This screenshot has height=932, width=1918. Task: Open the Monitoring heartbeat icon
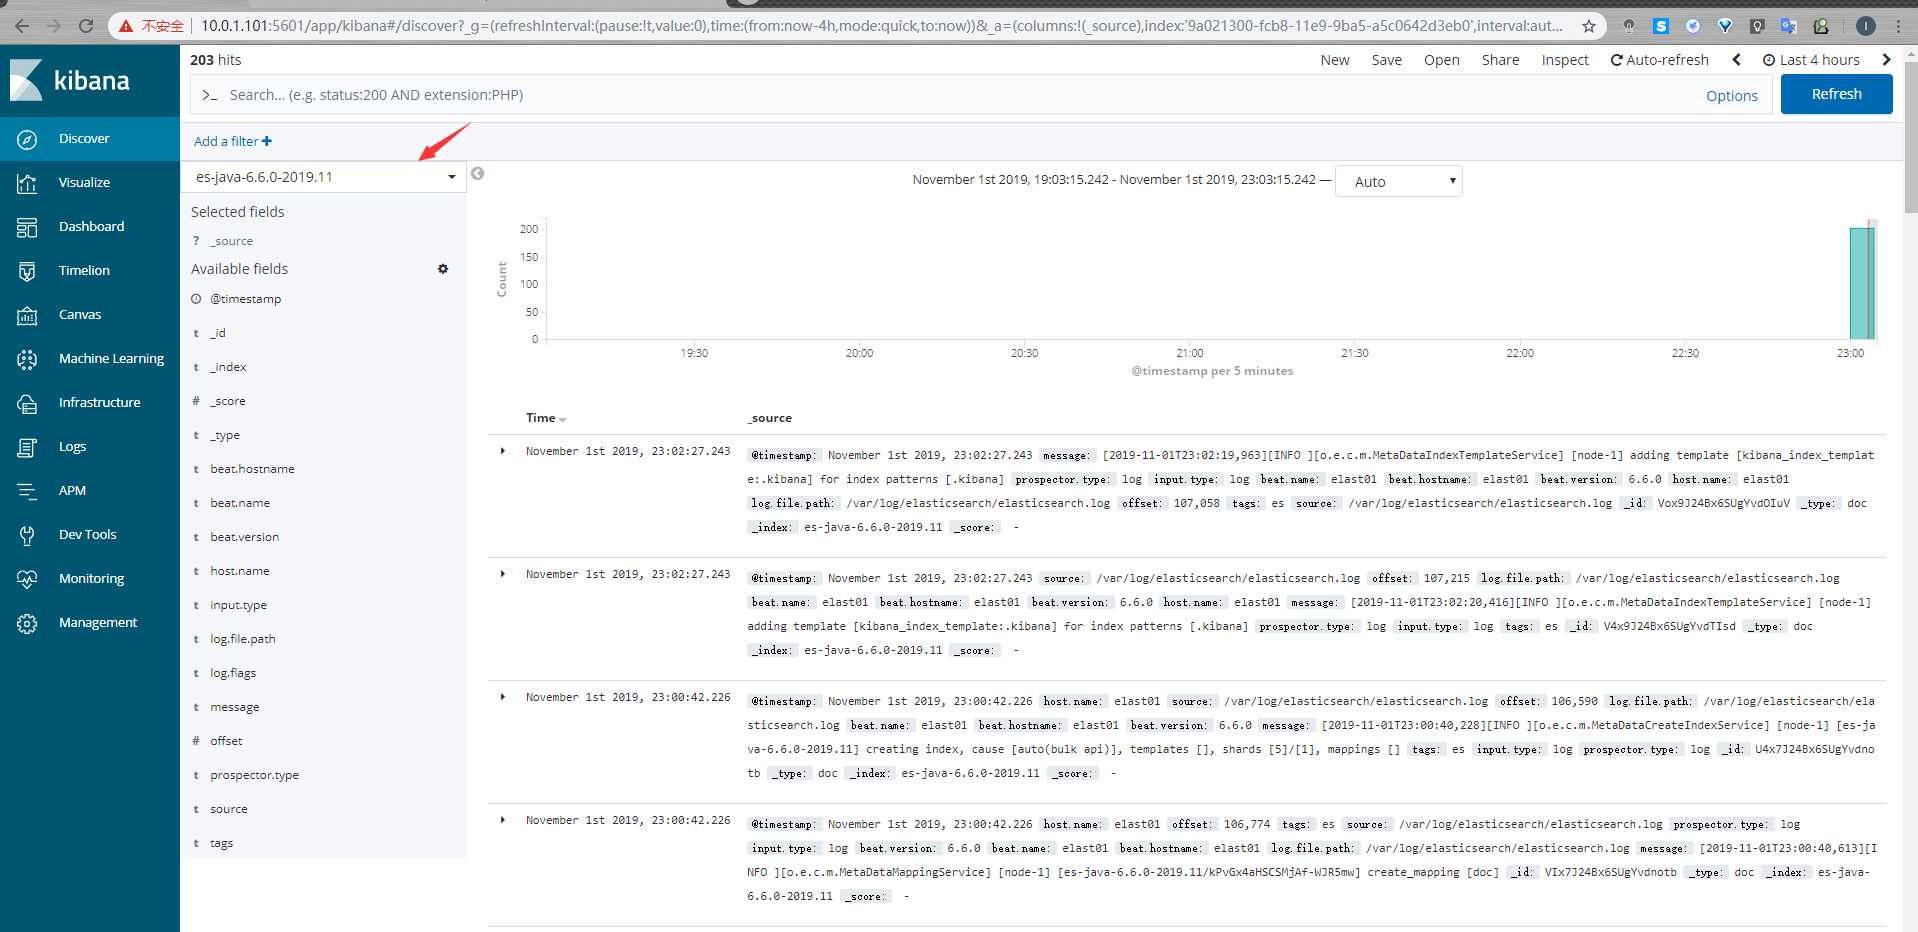27,579
